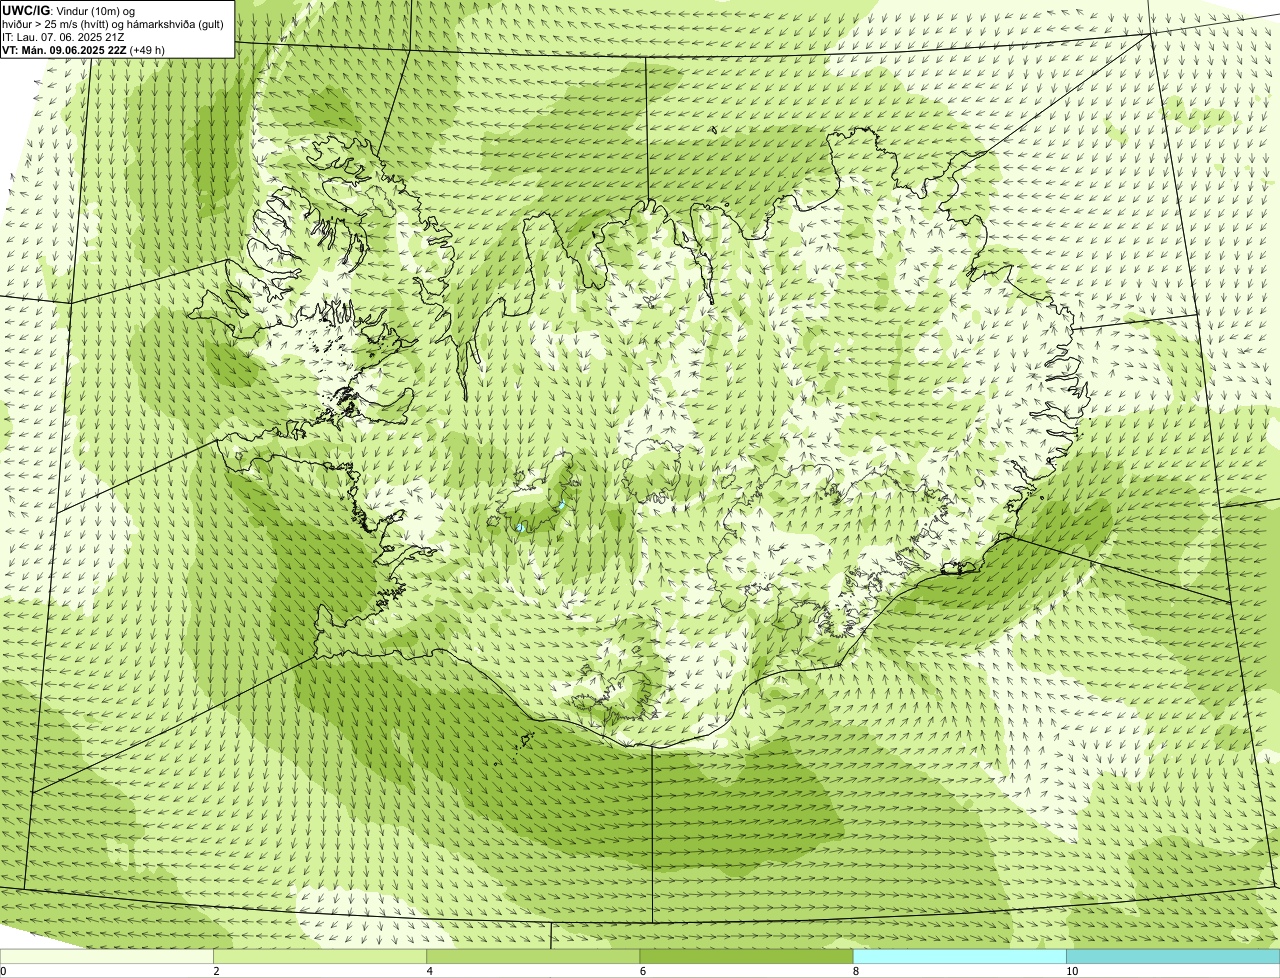
Task: Pick the 2–4 light green color bar segment
Action: 320,957
